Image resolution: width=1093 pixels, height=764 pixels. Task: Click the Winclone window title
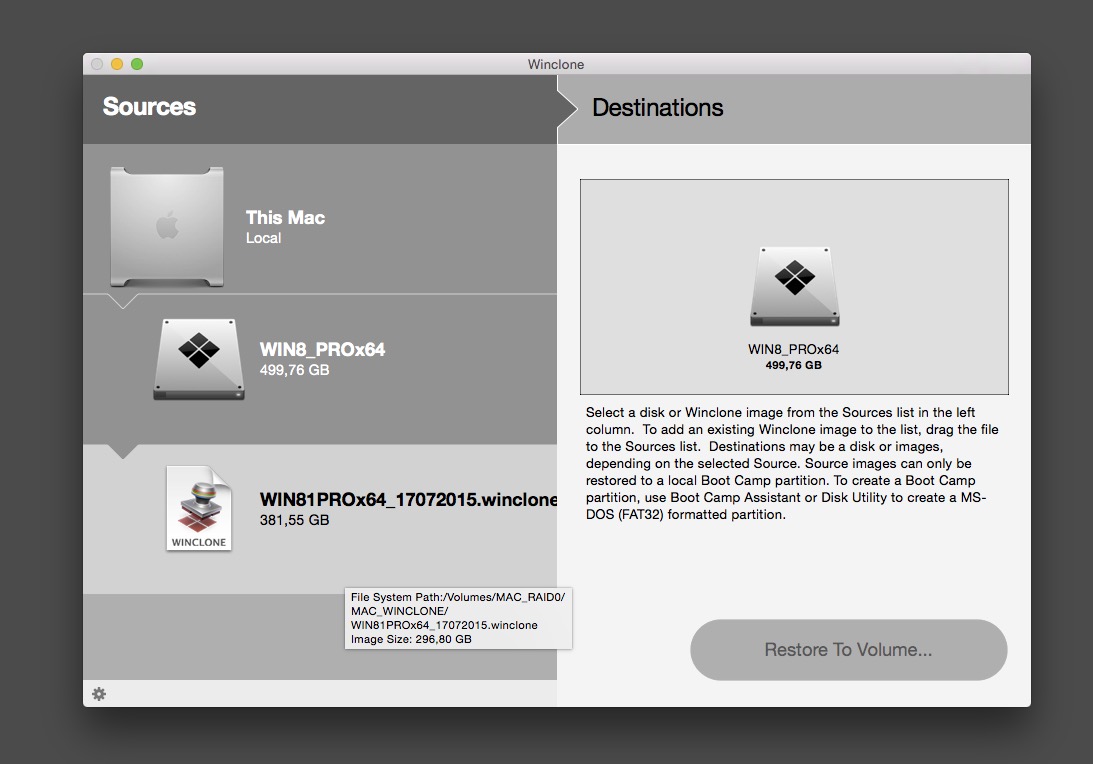556,64
